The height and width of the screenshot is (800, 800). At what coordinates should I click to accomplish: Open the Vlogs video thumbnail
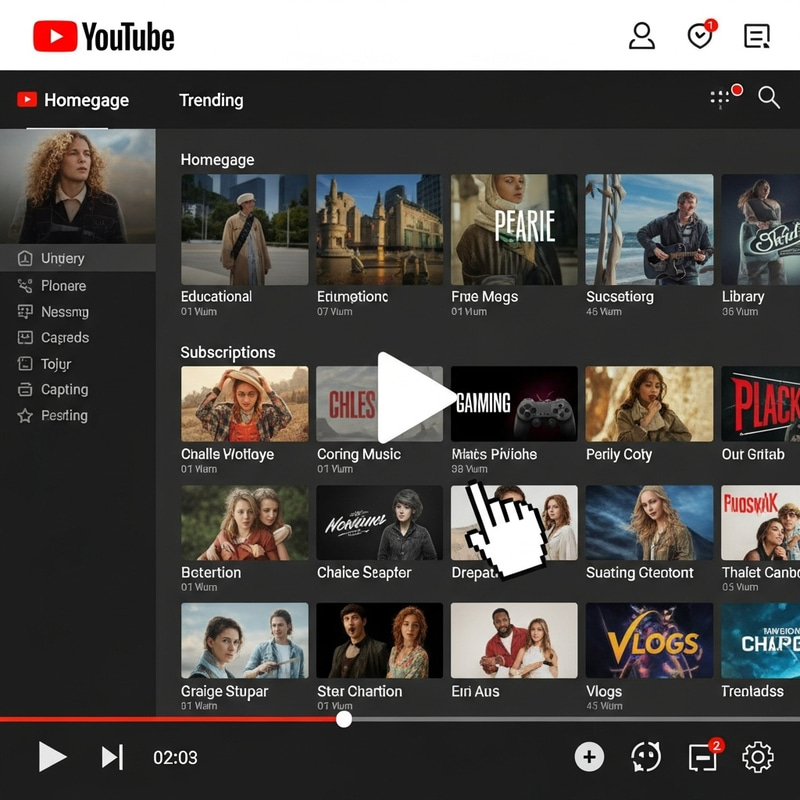(649, 641)
